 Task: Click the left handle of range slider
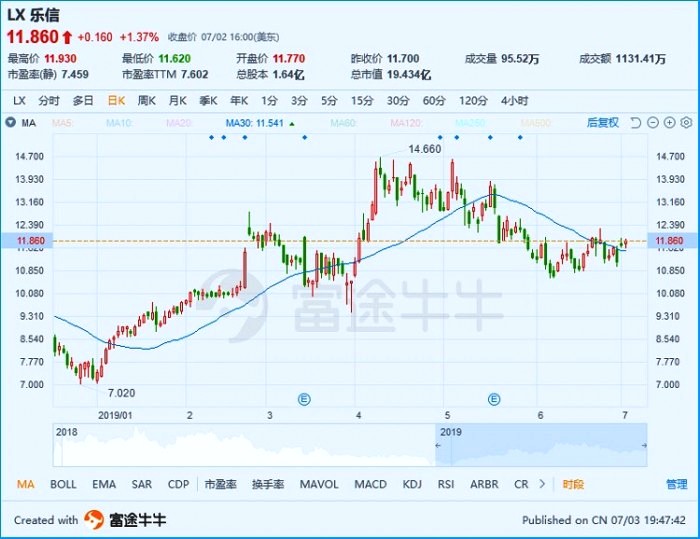pos(438,445)
